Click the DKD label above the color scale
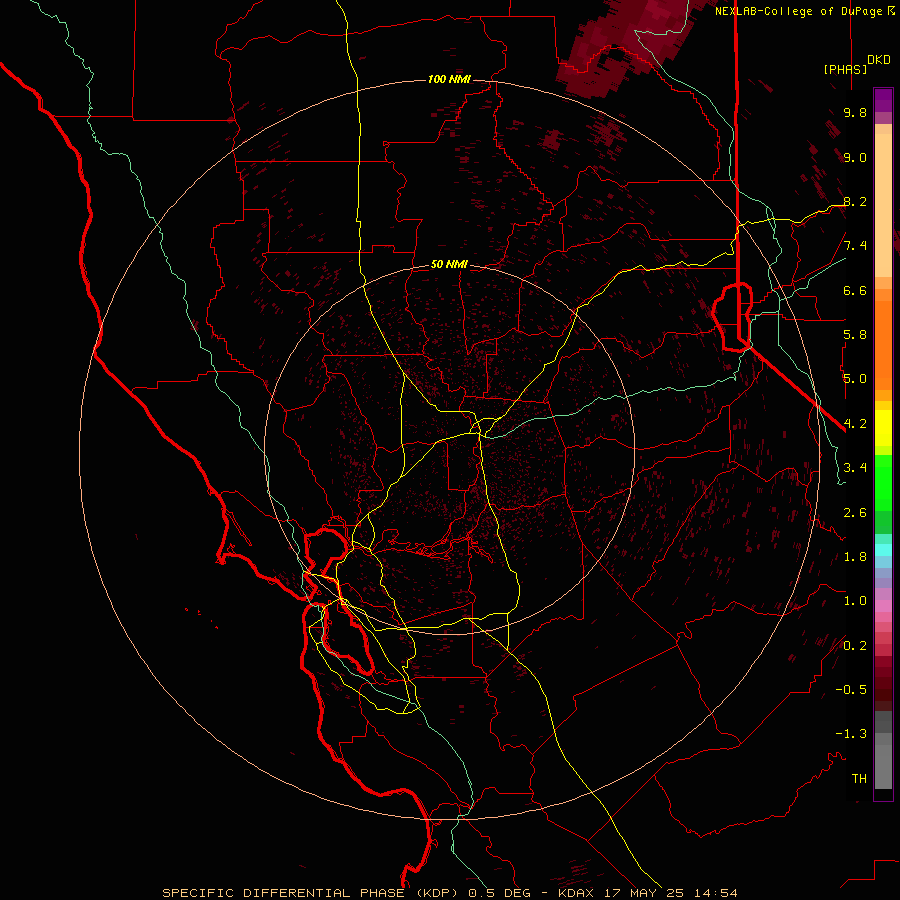The image size is (900, 900). coord(879,60)
